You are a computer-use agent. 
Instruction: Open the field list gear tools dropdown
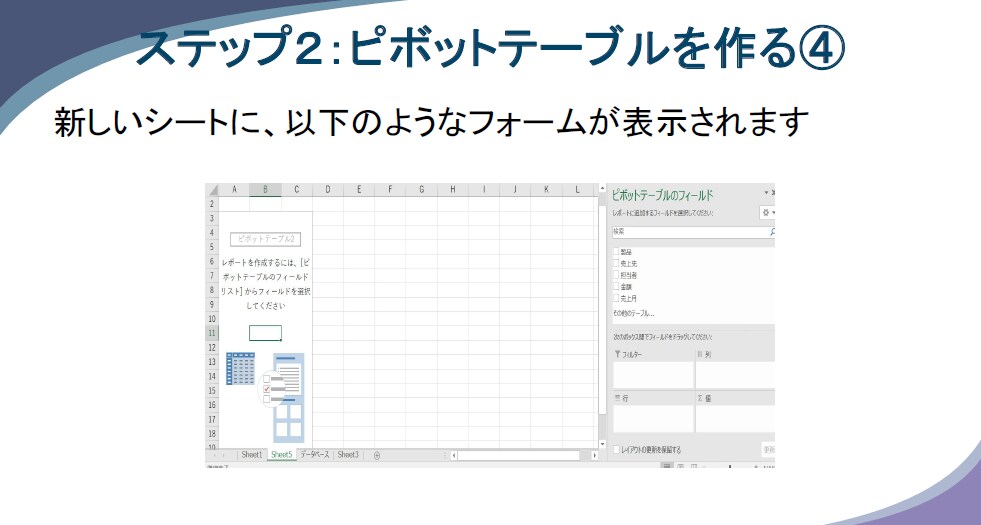click(768, 213)
